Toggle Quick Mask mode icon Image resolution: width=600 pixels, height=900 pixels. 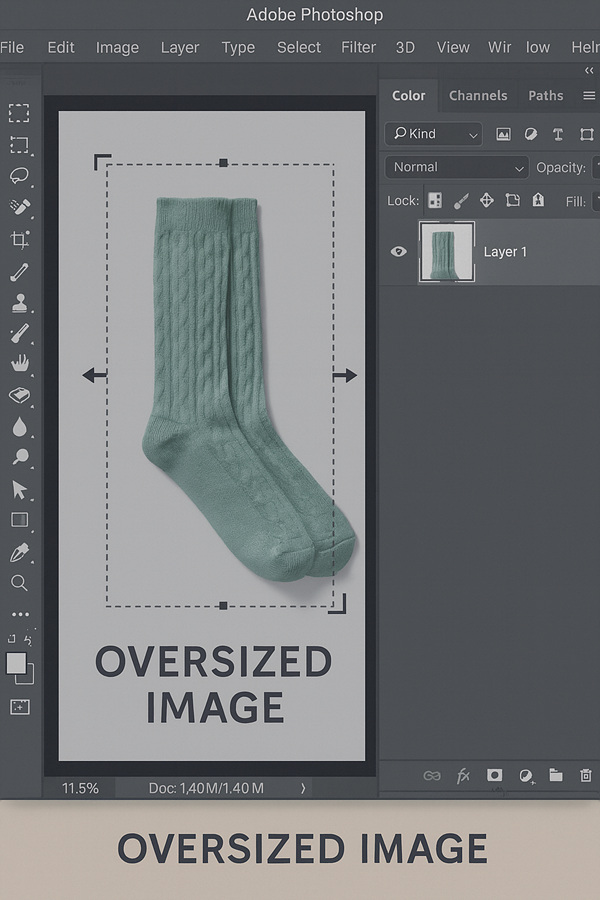click(20, 707)
